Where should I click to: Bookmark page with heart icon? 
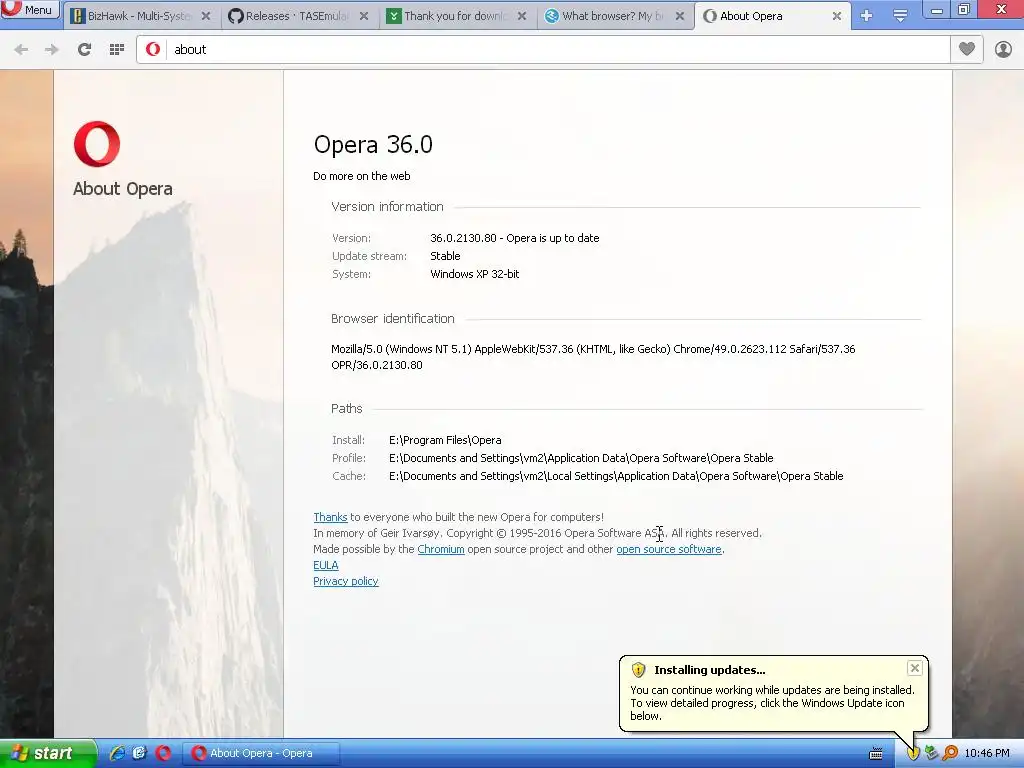point(967,49)
